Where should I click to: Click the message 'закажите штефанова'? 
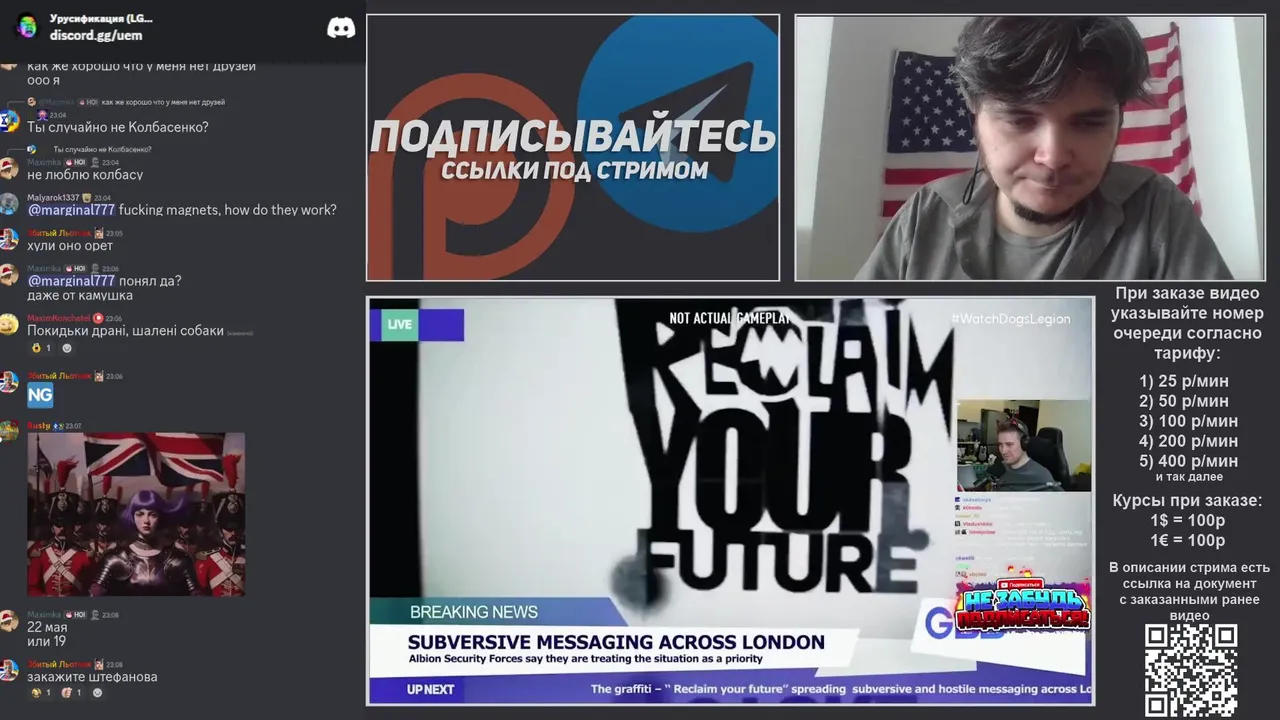click(x=92, y=677)
